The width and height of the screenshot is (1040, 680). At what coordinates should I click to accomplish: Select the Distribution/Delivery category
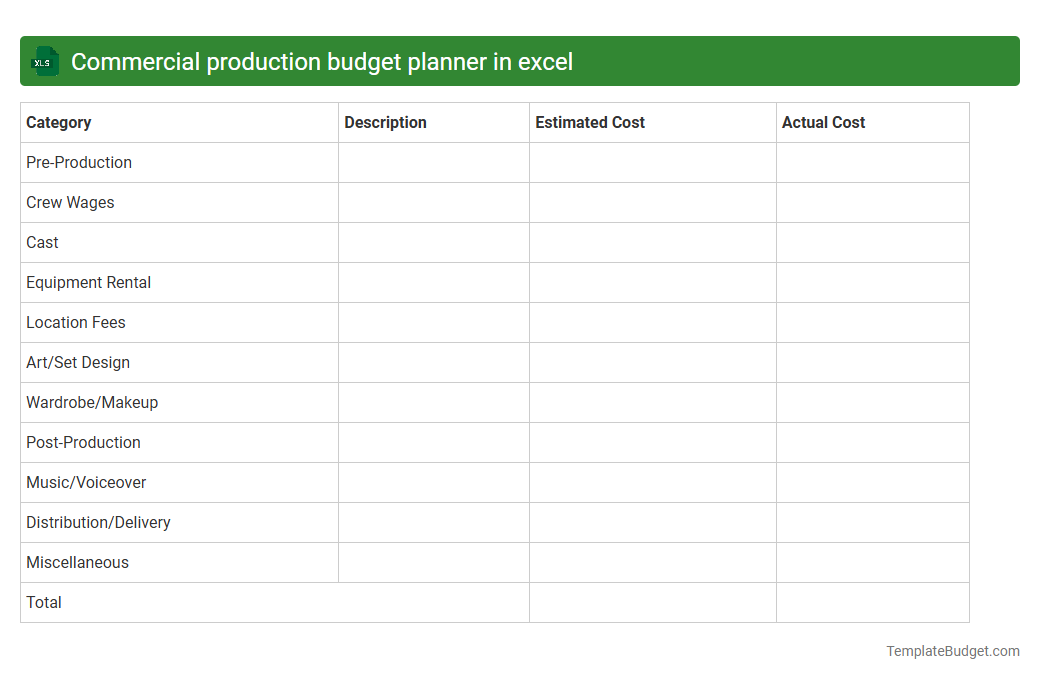pyautogui.click(x=98, y=522)
